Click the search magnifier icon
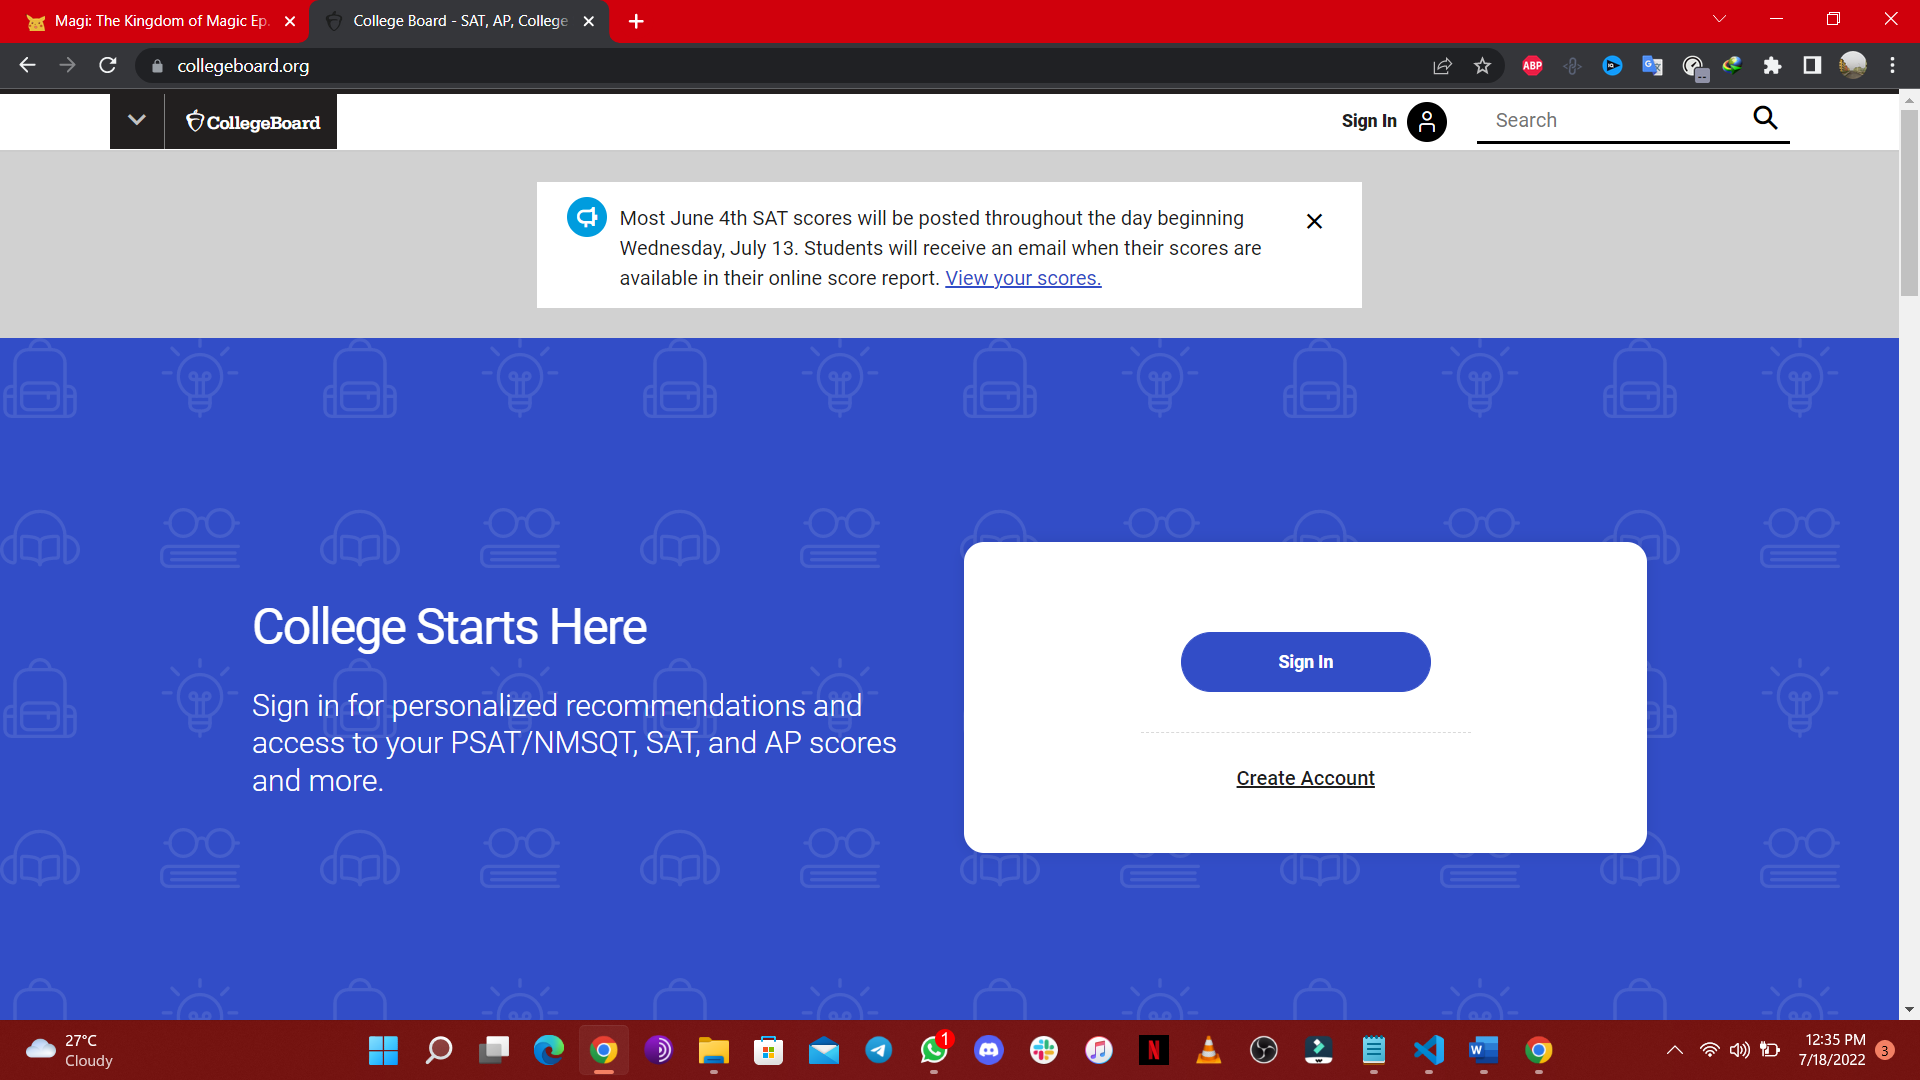The width and height of the screenshot is (1920, 1080). (x=1765, y=119)
